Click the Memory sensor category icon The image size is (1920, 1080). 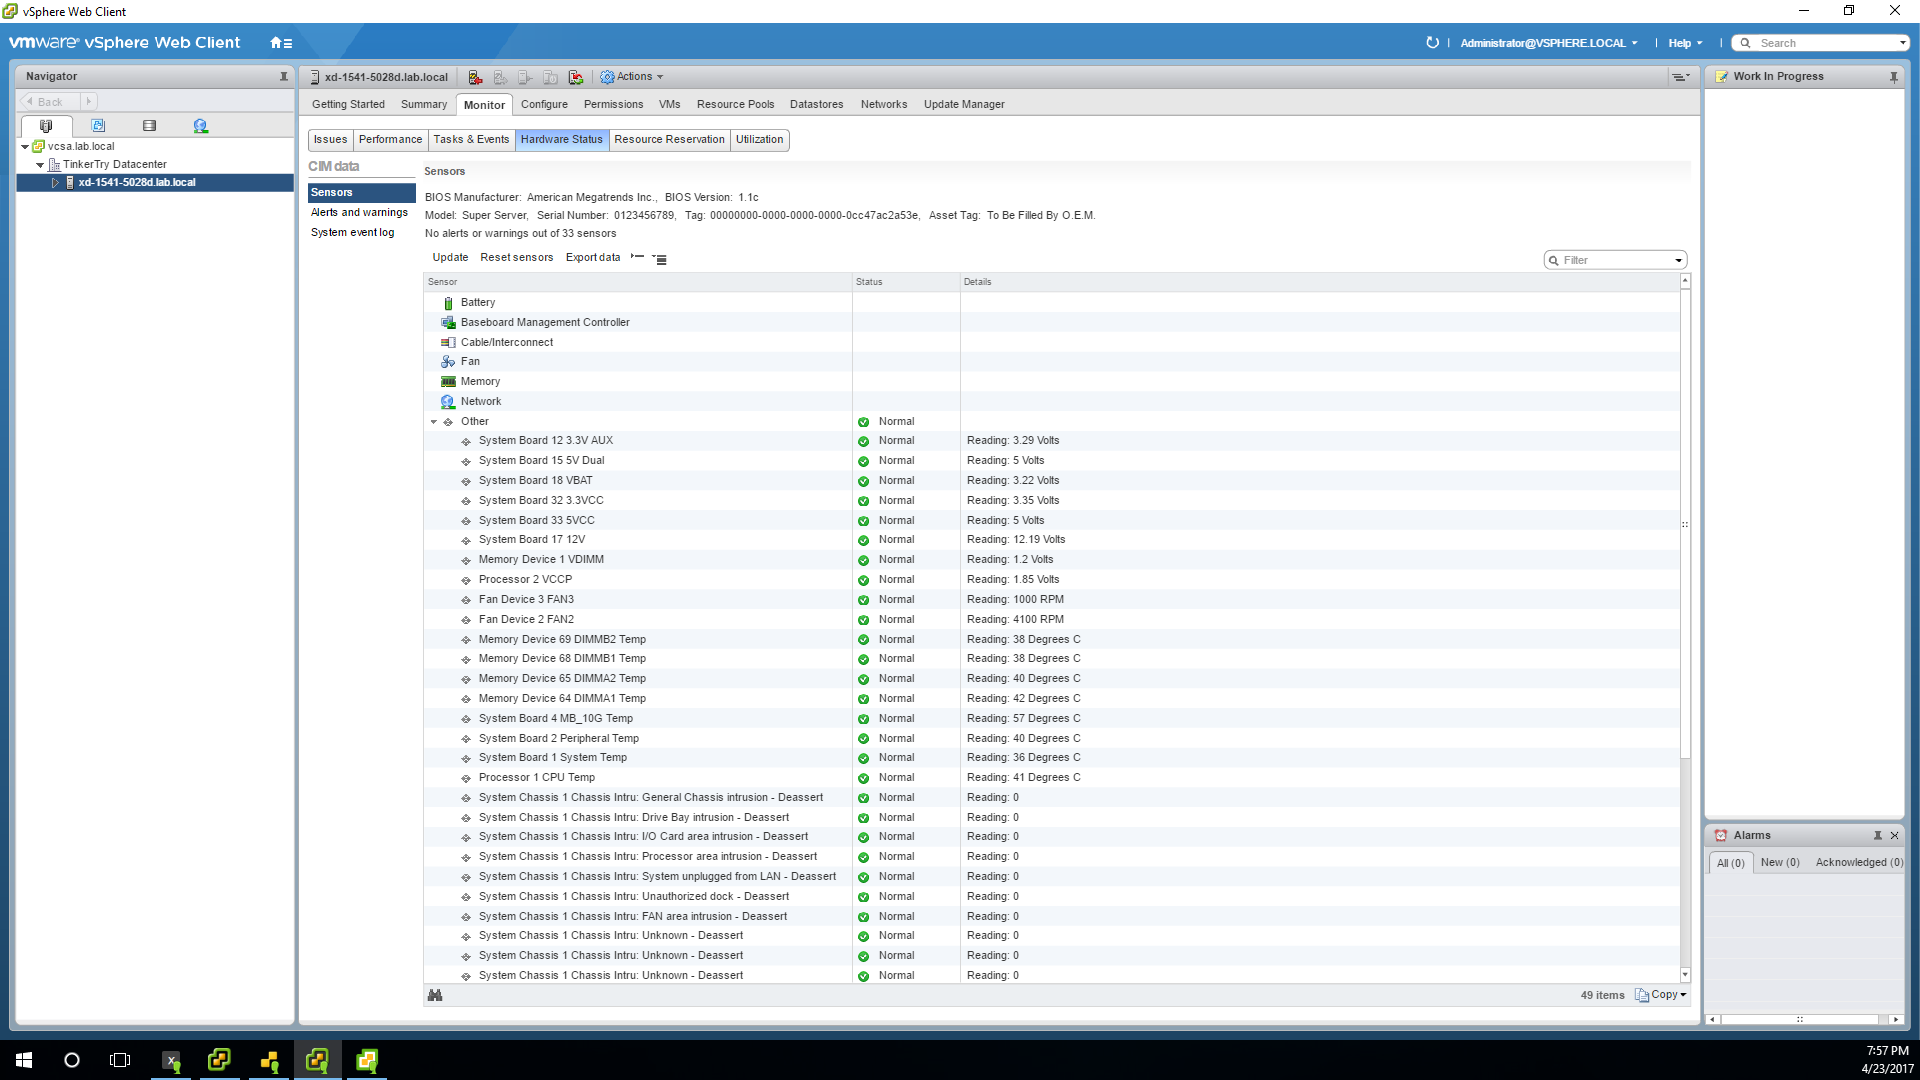point(448,382)
